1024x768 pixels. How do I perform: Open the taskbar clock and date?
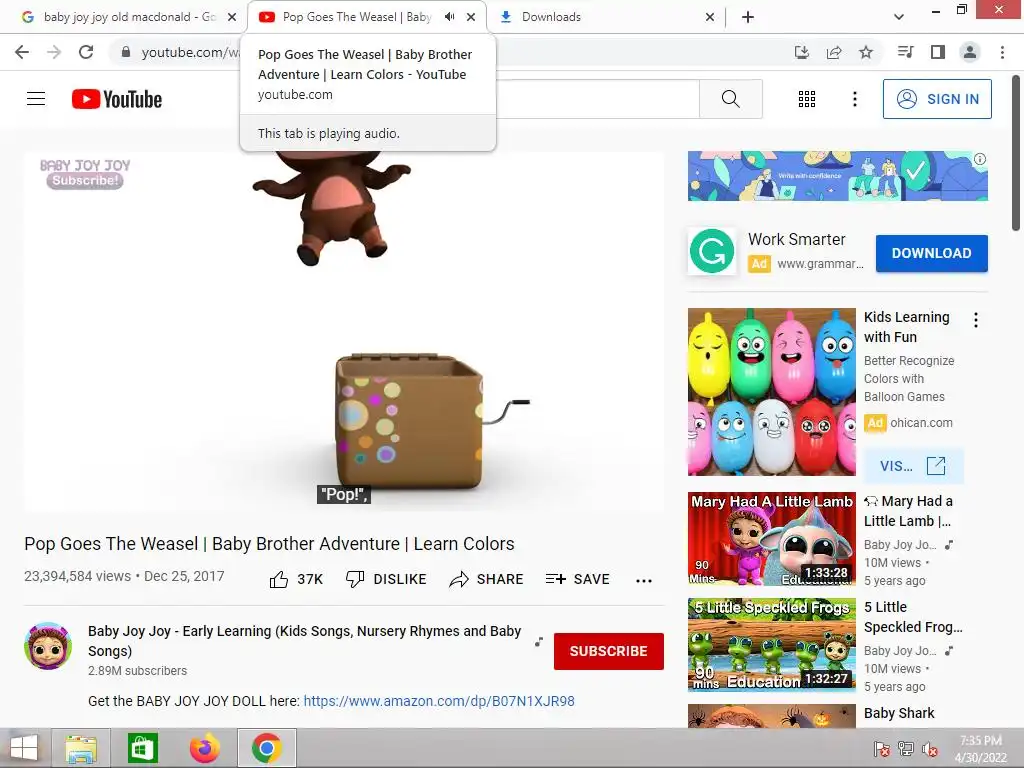[x=981, y=749]
